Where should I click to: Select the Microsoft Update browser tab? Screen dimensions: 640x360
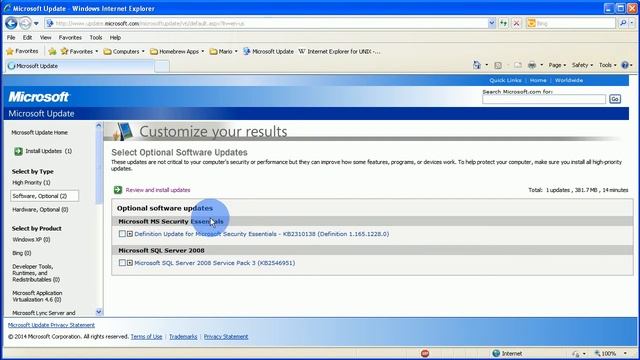80,66
